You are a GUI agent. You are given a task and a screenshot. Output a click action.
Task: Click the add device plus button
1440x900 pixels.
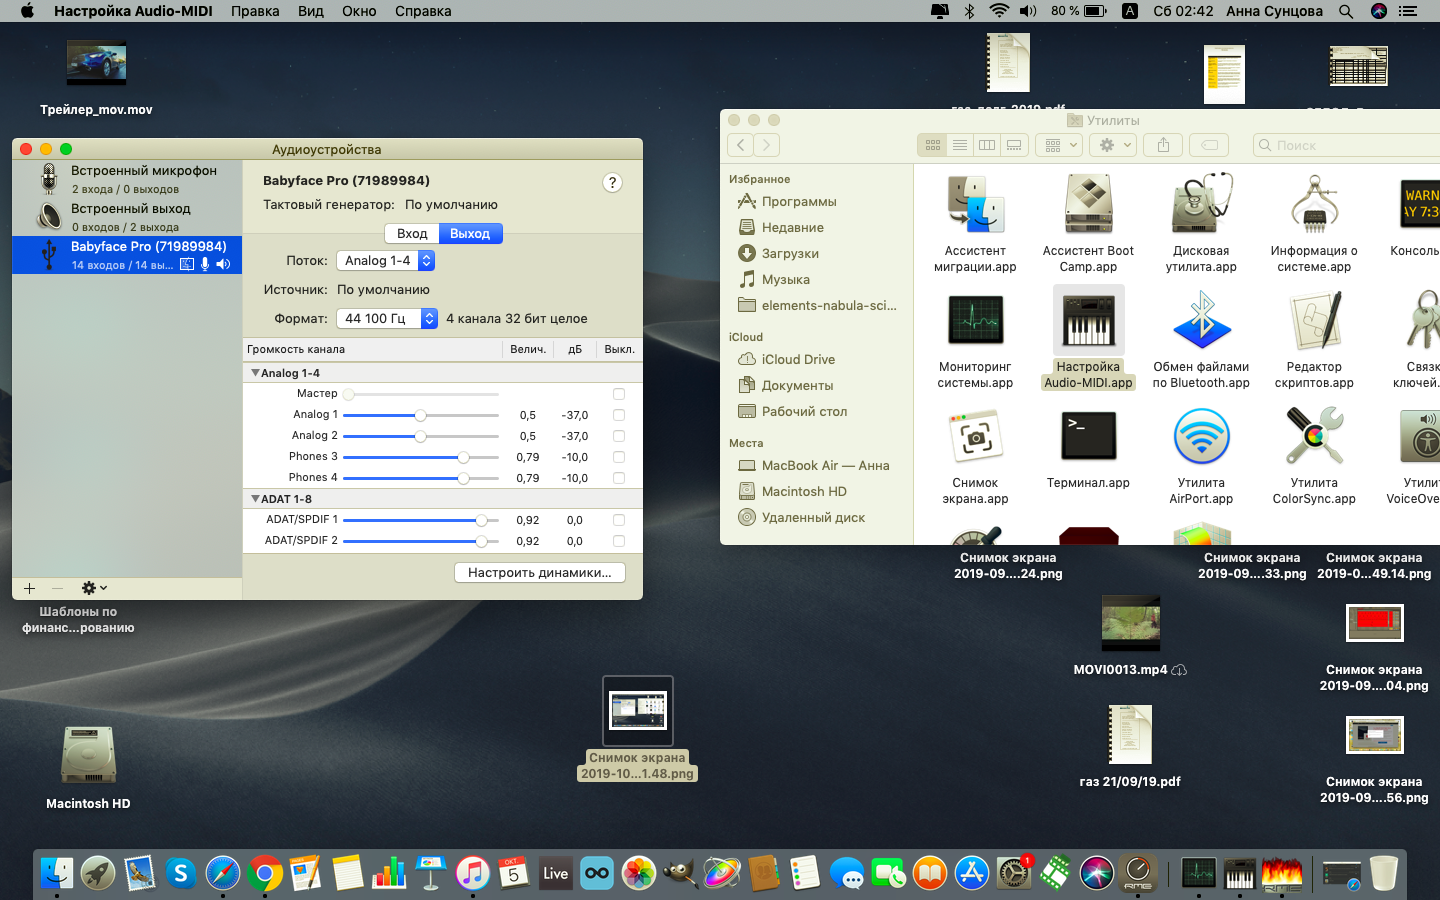point(29,588)
